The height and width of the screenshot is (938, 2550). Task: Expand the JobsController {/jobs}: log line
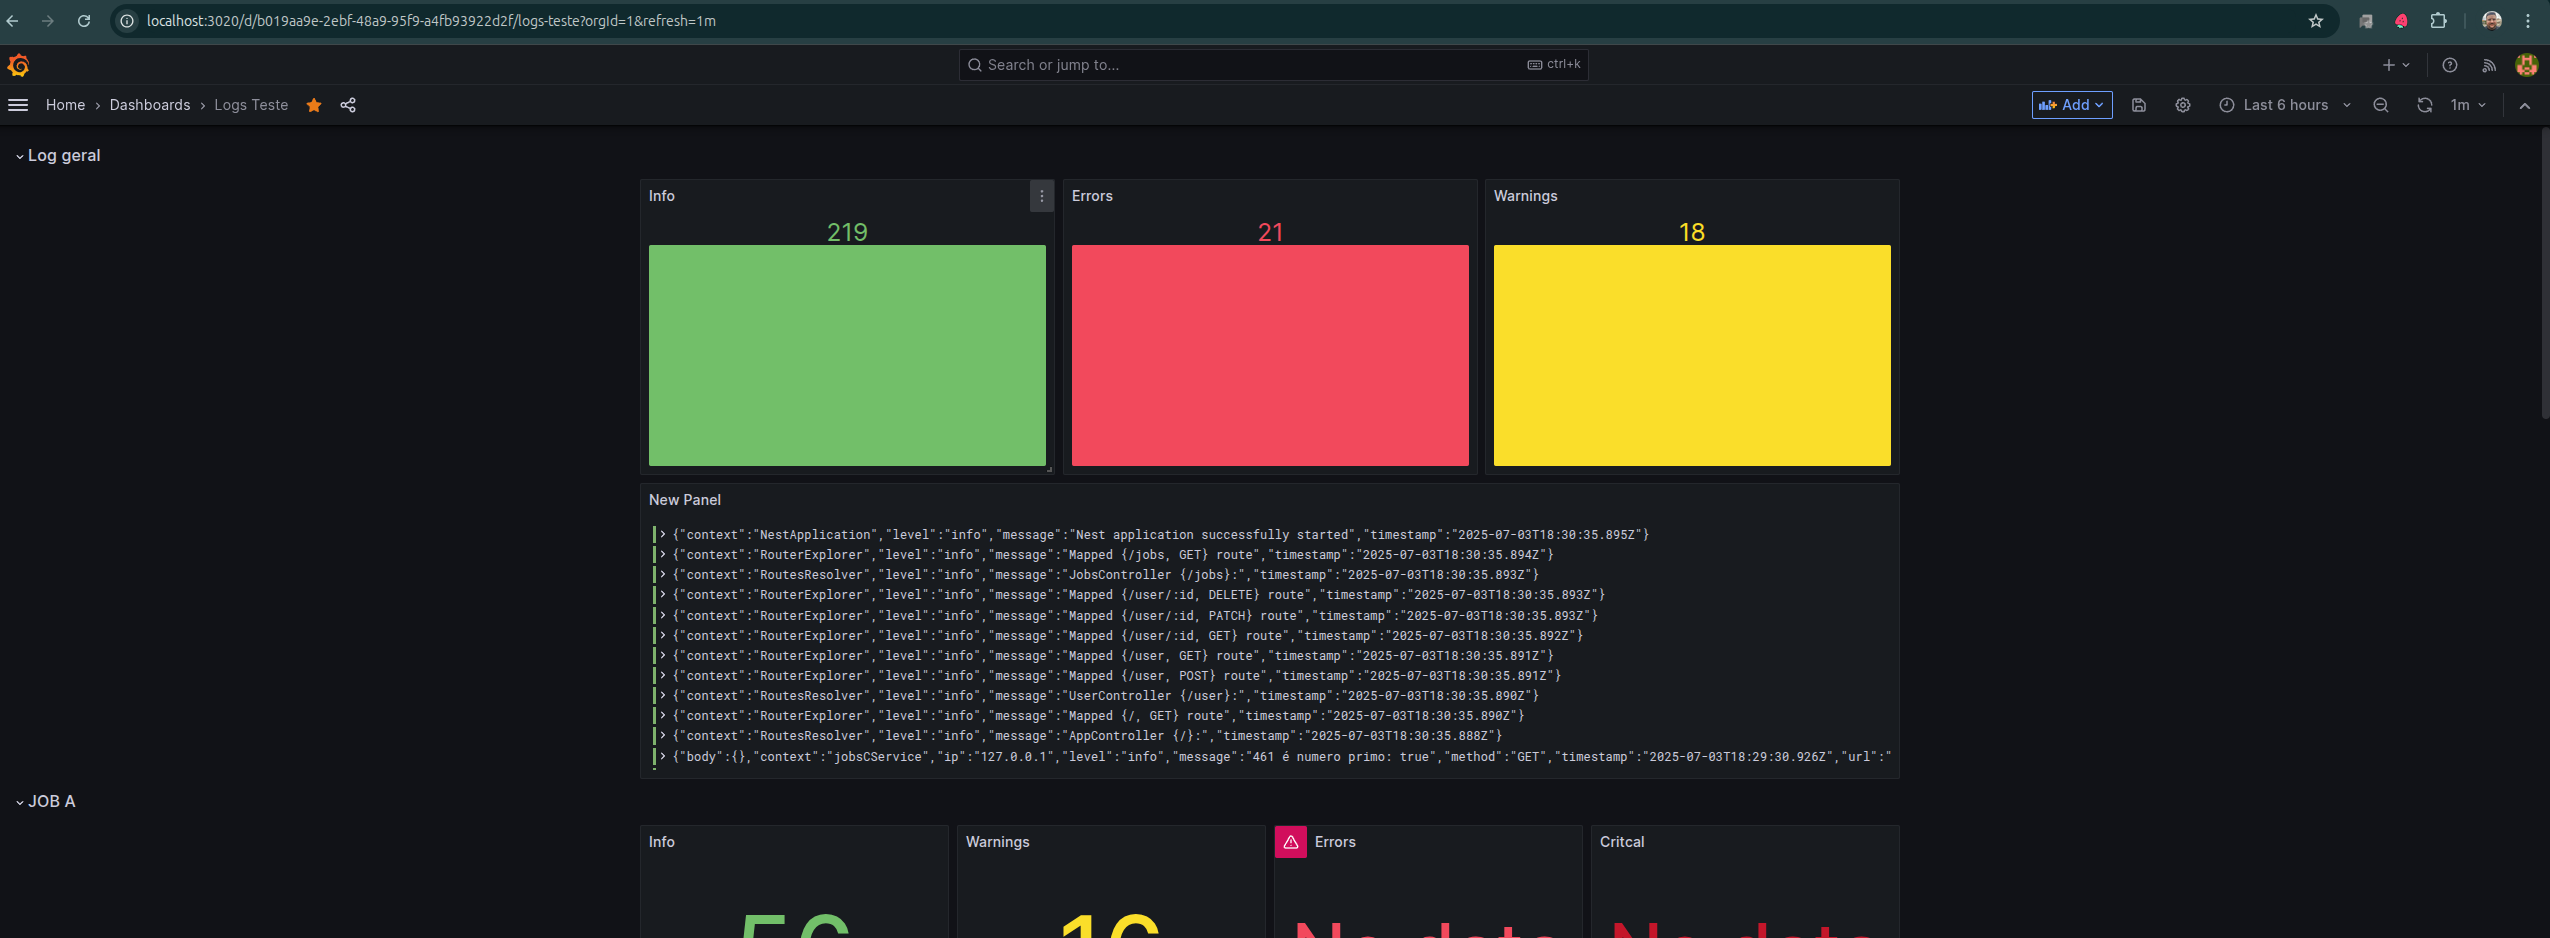click(662, 575)
